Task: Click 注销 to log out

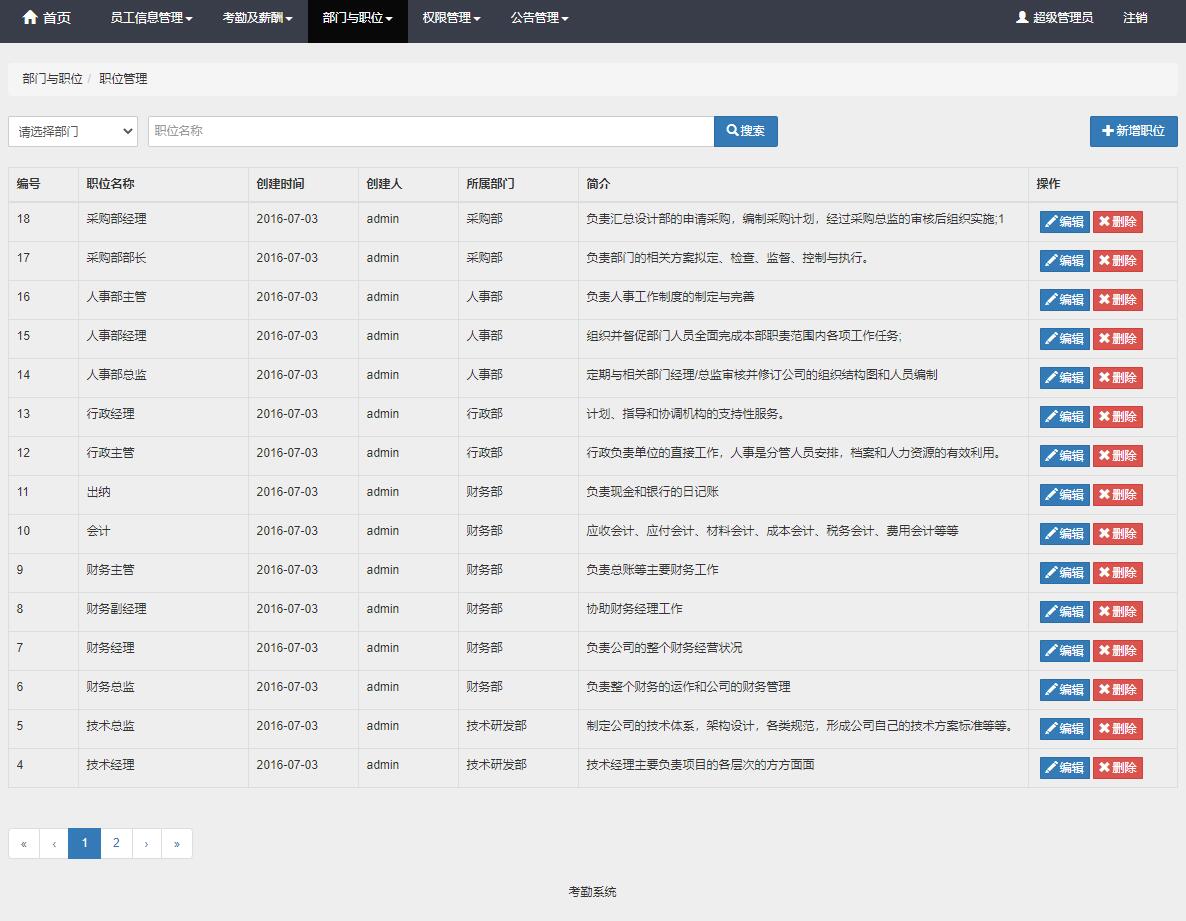Action: pos(1135,16)
